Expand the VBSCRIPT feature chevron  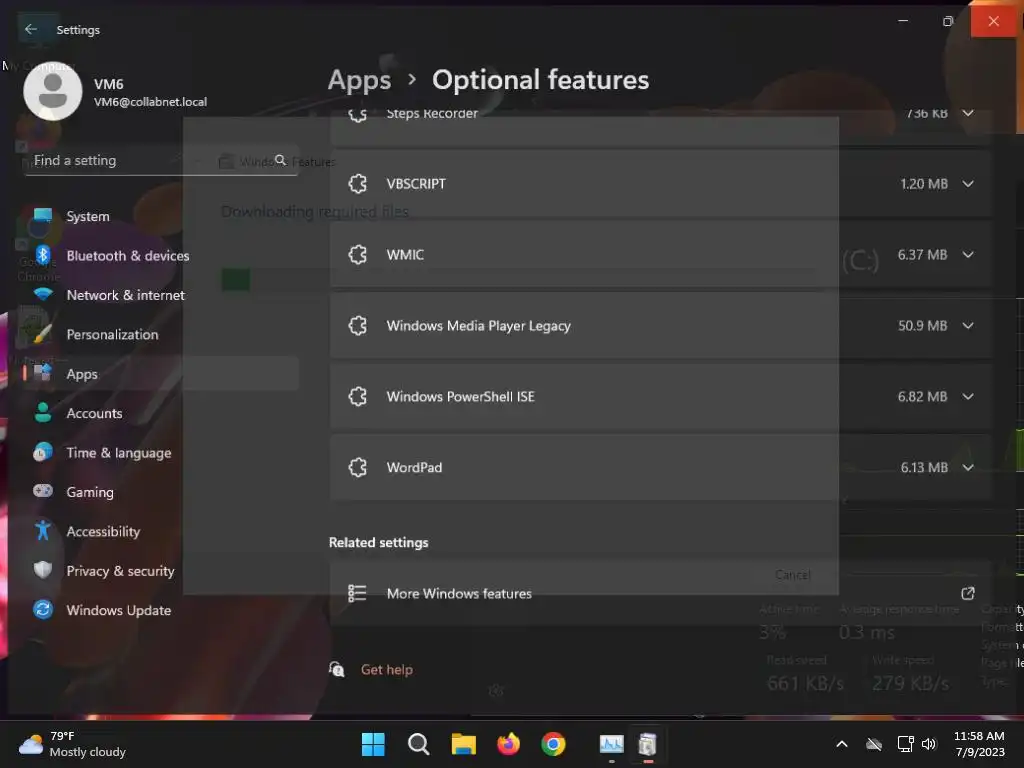click(x=968, y=184)
